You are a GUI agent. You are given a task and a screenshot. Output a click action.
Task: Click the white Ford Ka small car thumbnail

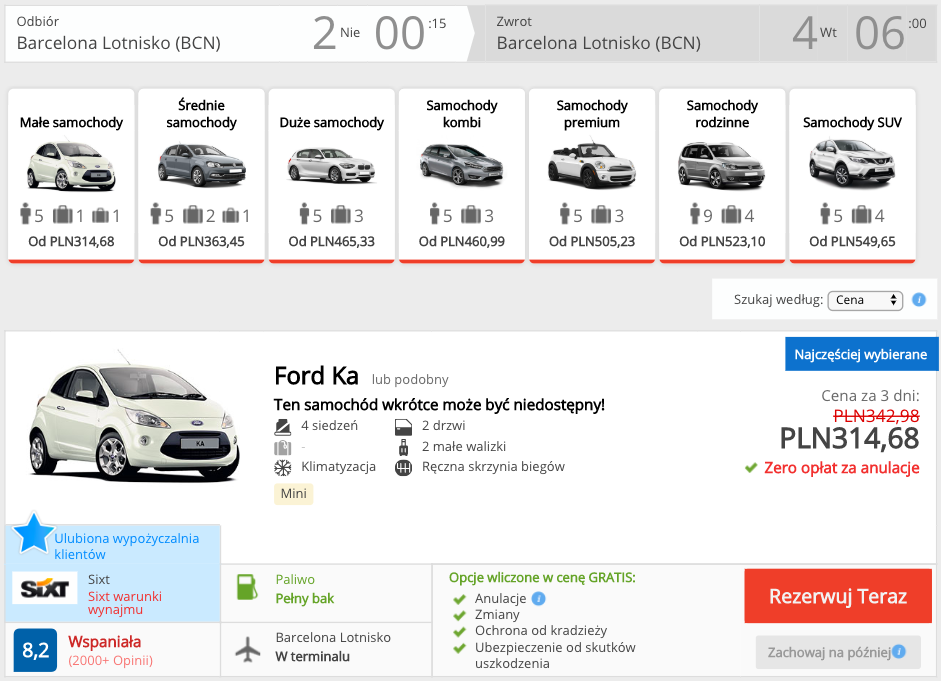pyautogui.click(x=71, y=165)
